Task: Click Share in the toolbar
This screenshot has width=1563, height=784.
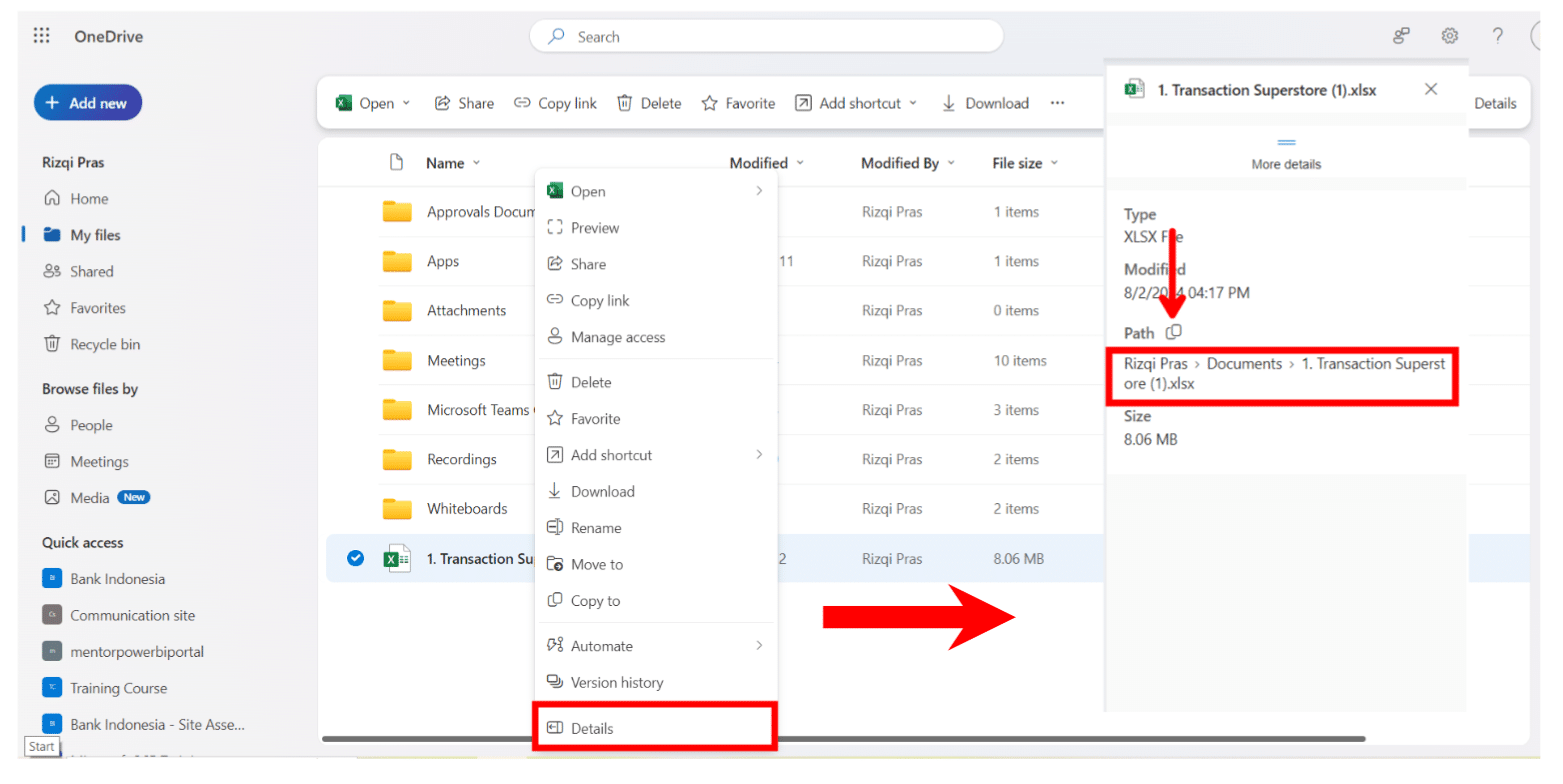Action: tap(465, 103)
